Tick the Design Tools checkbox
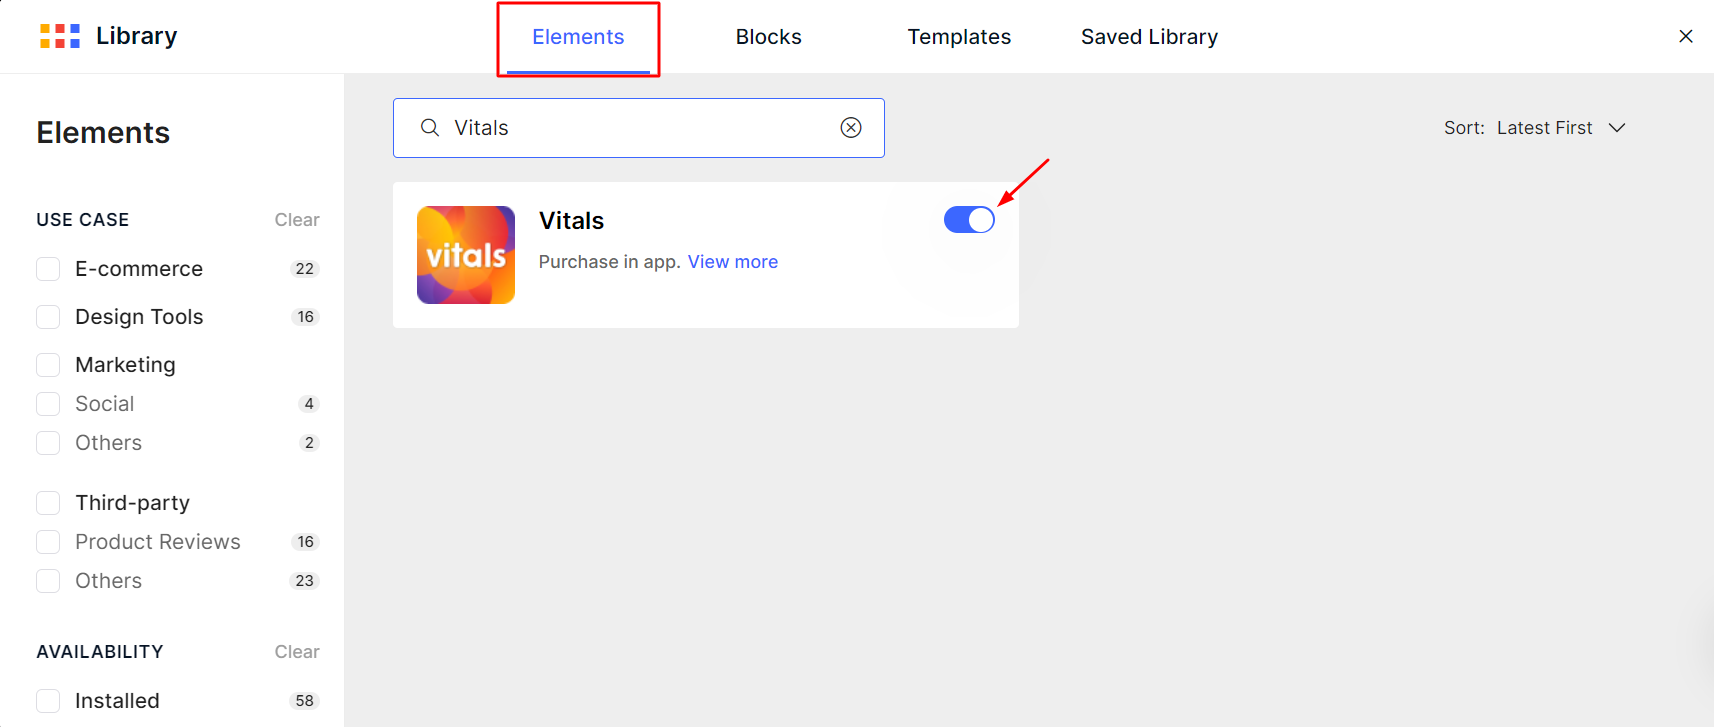This screenshot has width=1714, height=727. 48,317
